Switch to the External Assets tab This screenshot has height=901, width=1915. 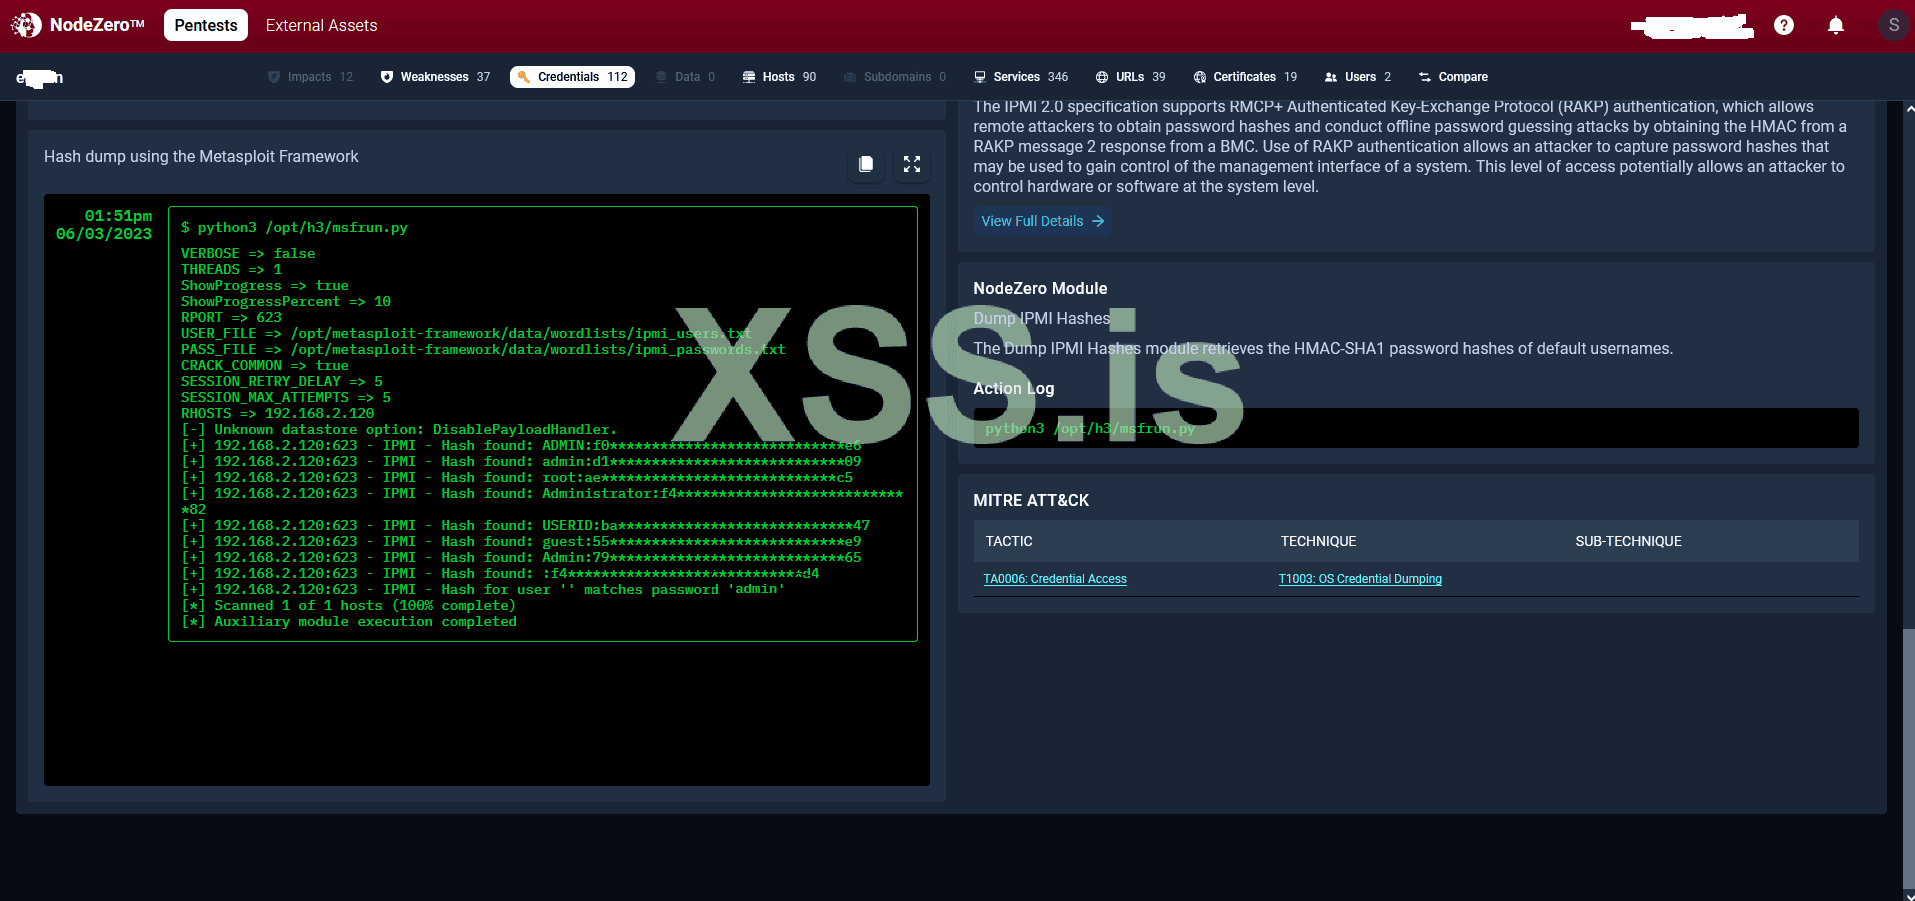point(322,25)
